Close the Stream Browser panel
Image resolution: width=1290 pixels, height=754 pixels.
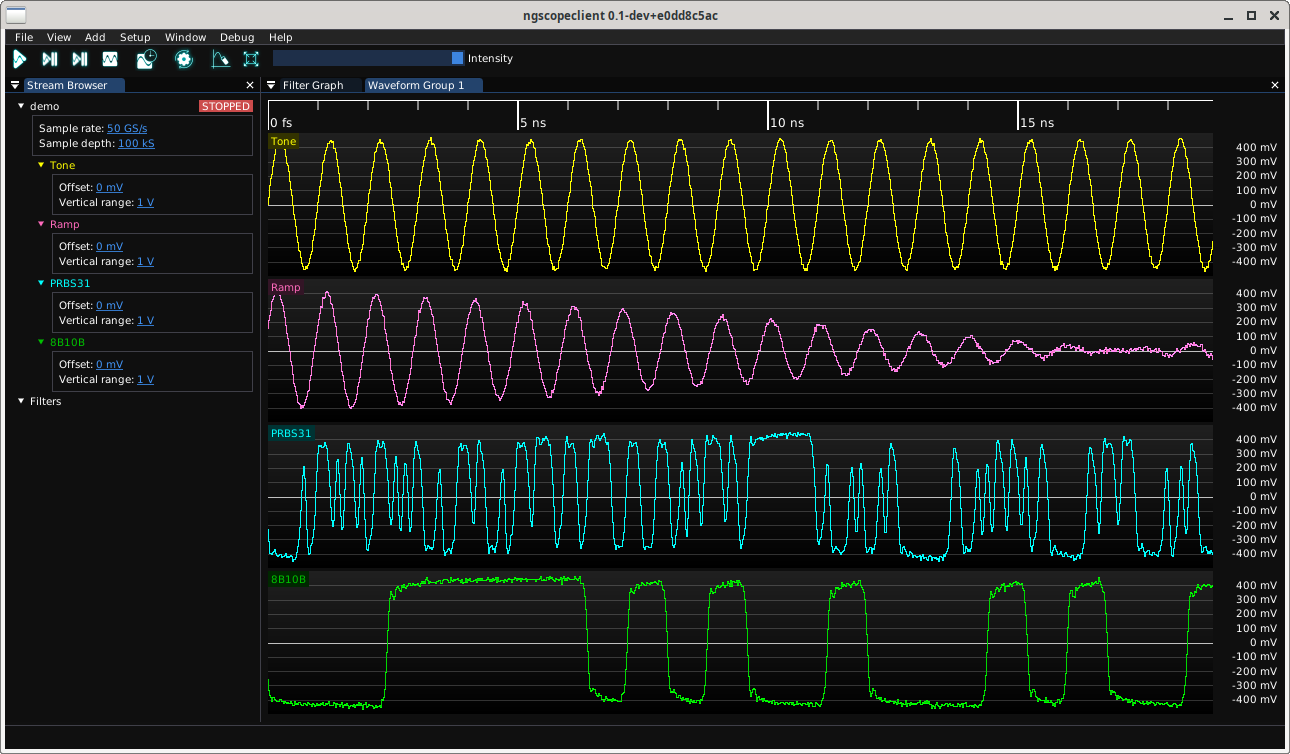250,85
